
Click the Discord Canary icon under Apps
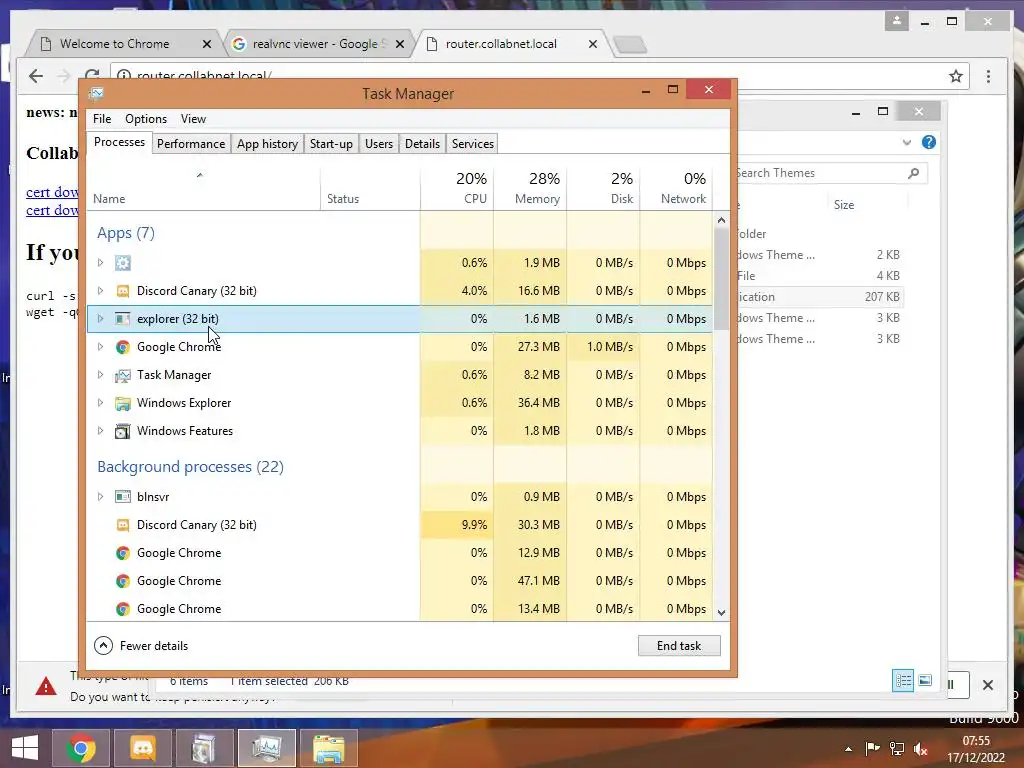pyautogui.click(x=123, y=291)
